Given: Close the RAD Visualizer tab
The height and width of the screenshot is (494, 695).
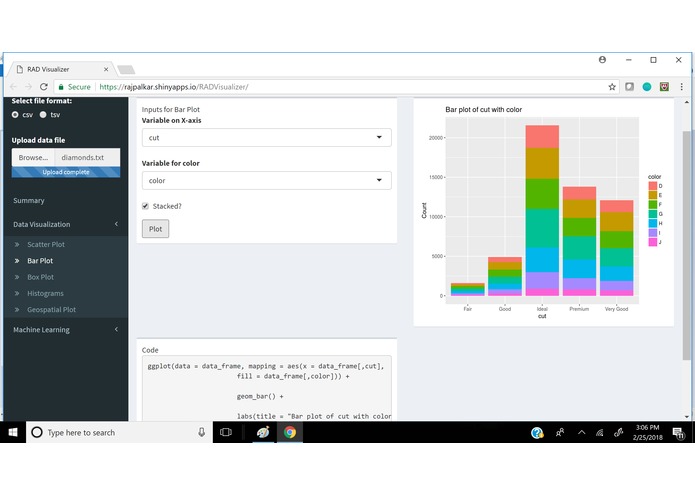Looking at the screenshot, I should pos(106,70).
